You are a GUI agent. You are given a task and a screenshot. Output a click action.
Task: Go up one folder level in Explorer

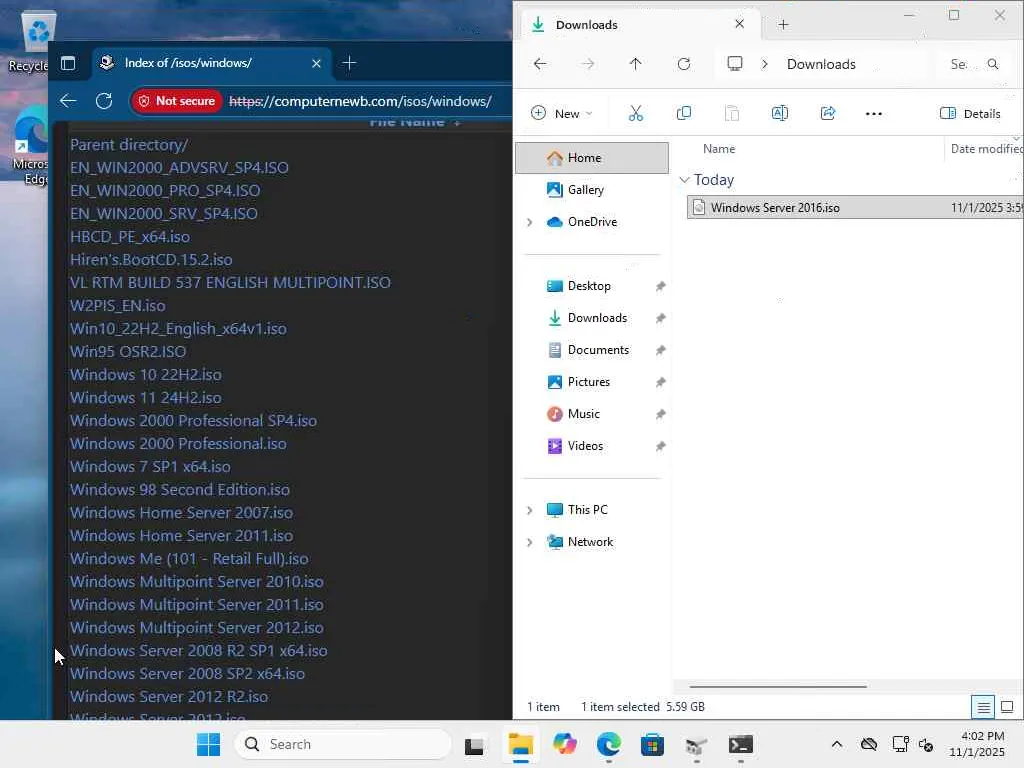point(635,64)
